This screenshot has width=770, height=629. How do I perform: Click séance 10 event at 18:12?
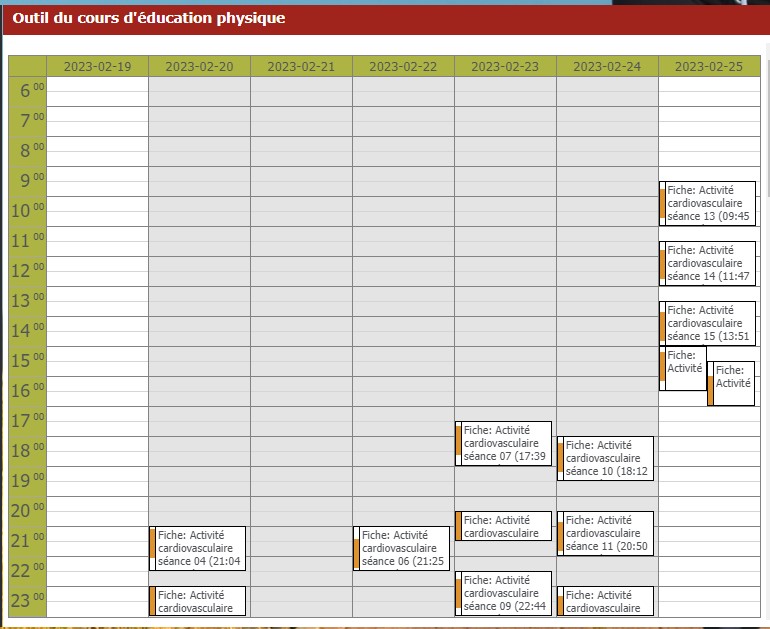coord(607,458)
